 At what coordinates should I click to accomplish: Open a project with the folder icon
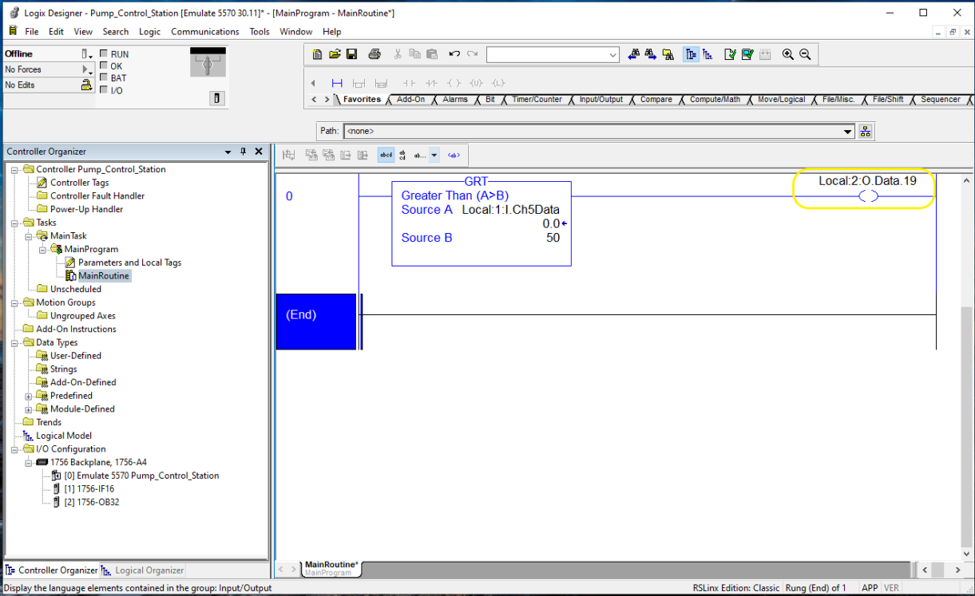[x=335, y=55]
